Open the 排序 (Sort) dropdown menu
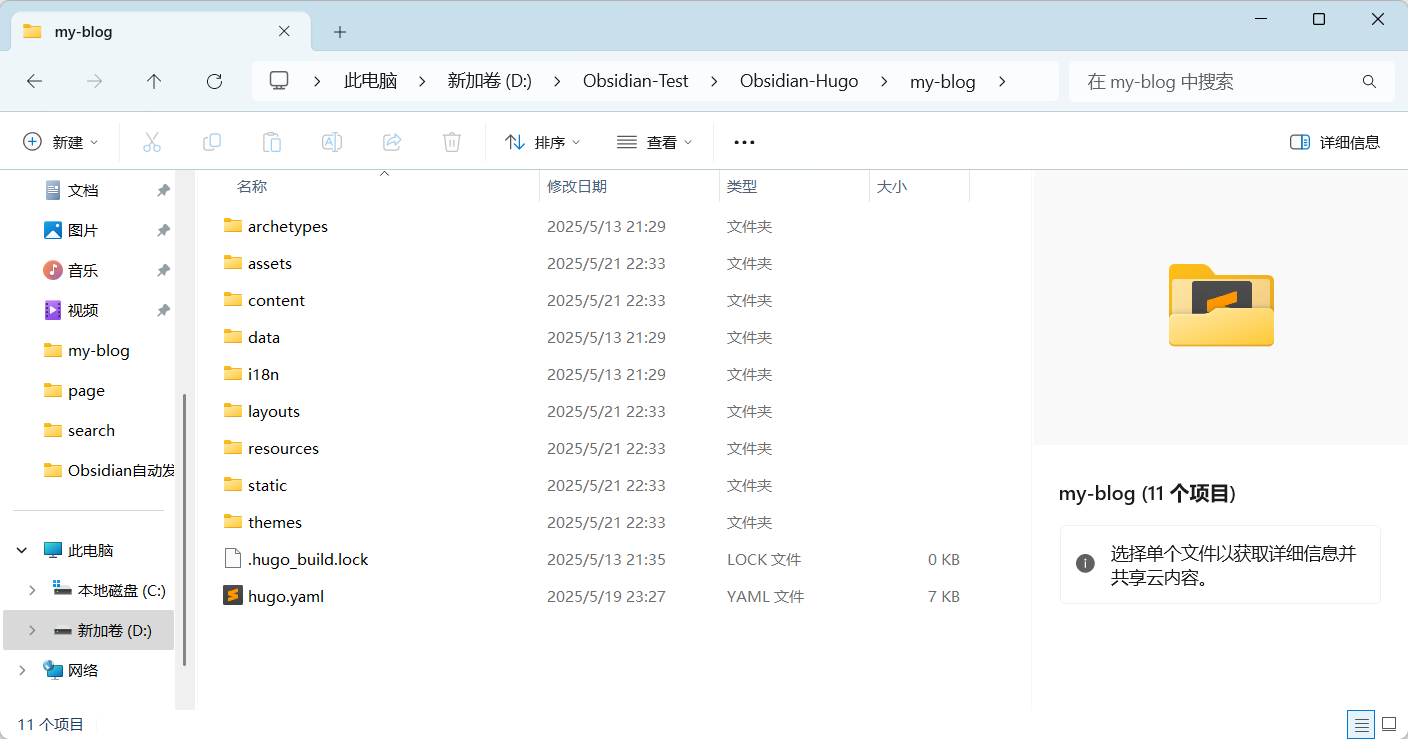Viewport: 1408px width, 739px height. click(x=543, y=142)
